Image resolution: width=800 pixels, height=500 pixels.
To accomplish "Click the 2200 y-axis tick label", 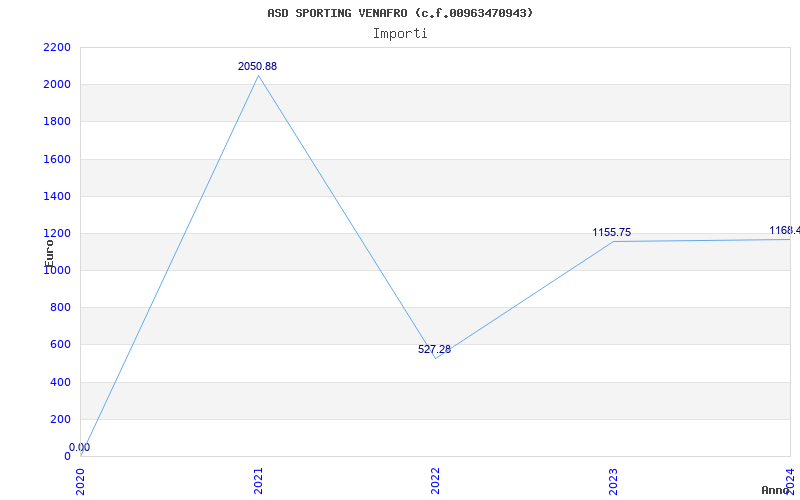I will [57, 48].
